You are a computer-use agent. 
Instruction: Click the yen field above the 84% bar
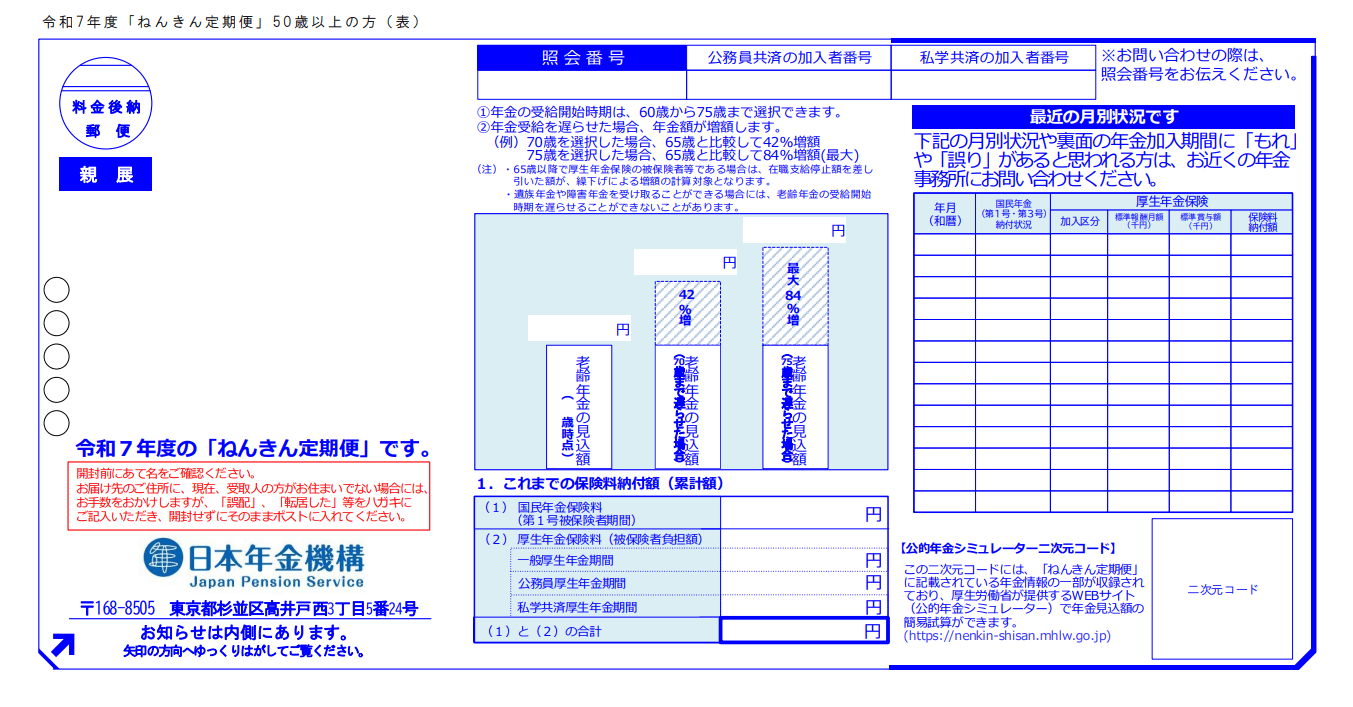[x=794, y=231]
